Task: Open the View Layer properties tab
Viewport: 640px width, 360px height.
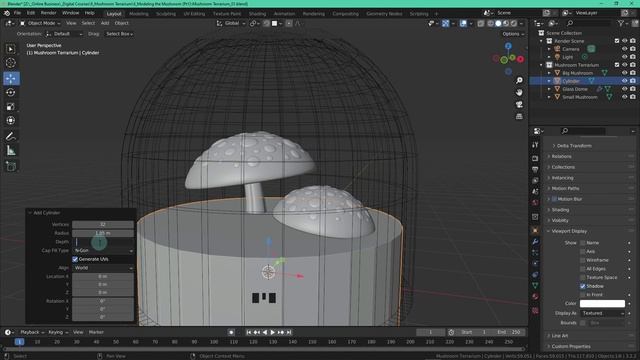Action: tap(535, 180)
